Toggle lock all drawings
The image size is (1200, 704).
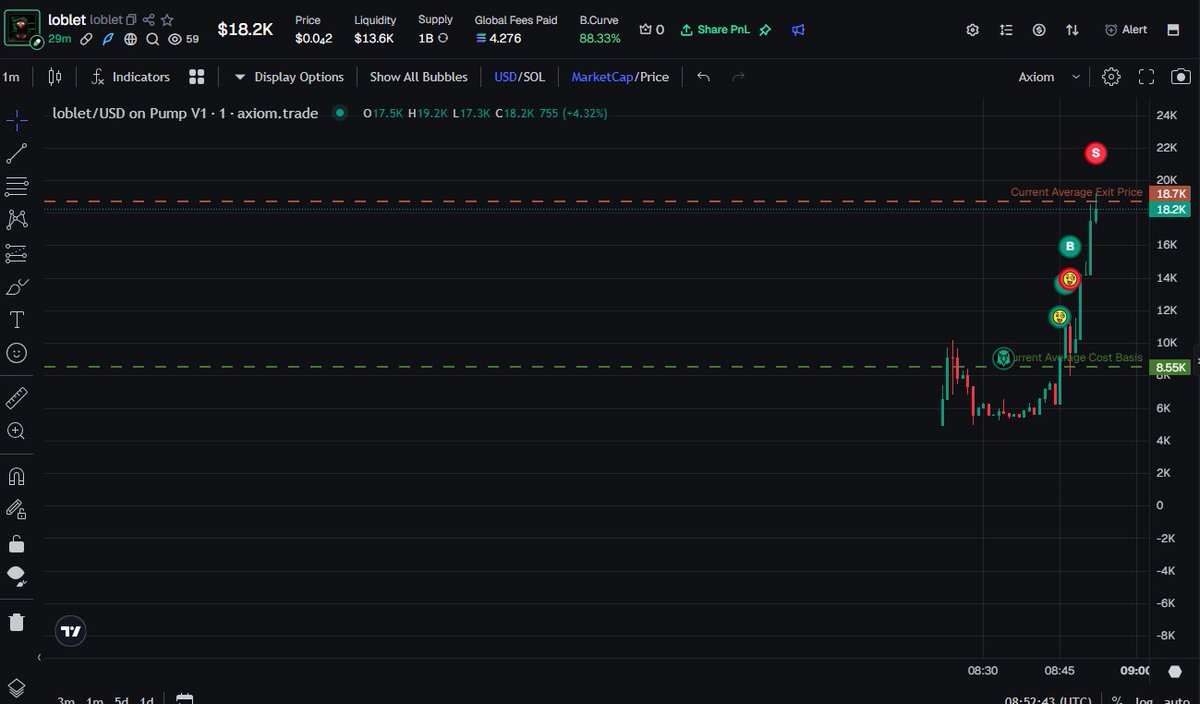[x=16, y=543]
